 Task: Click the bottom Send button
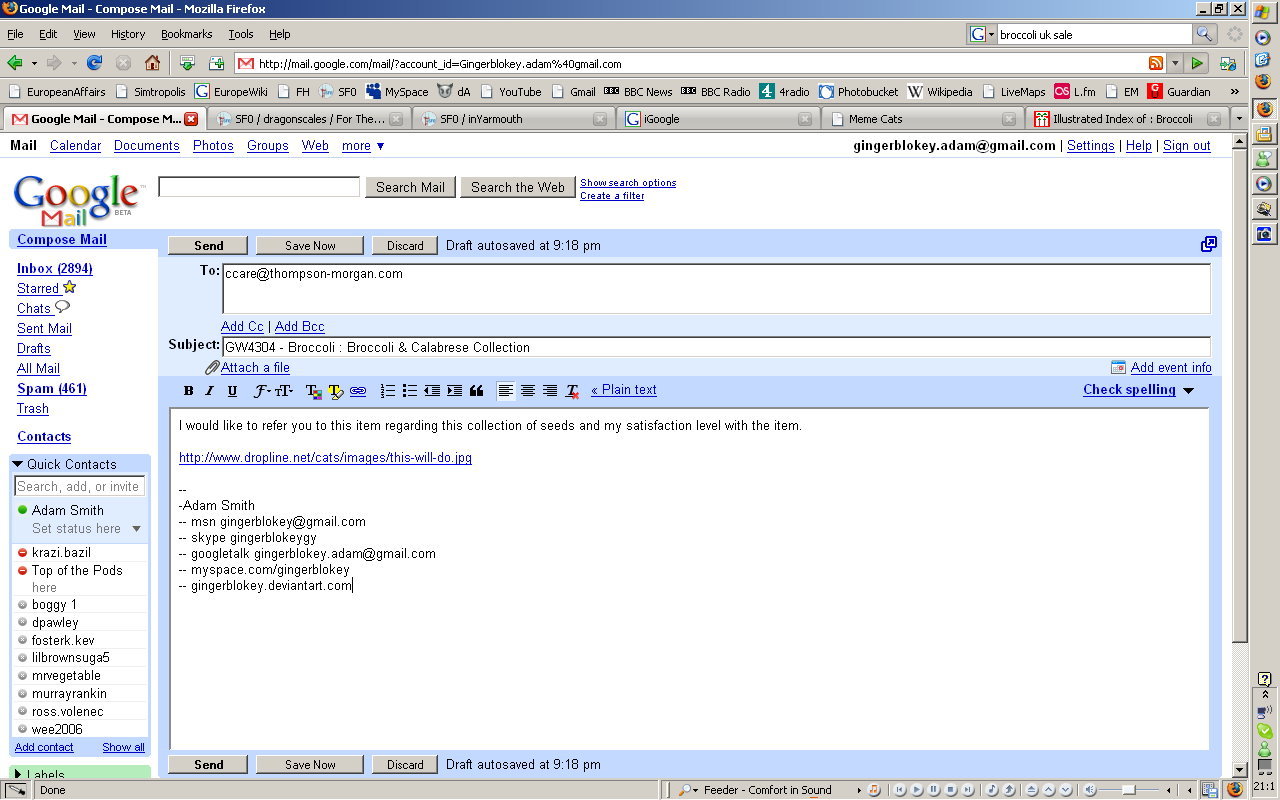click(208, 765)
